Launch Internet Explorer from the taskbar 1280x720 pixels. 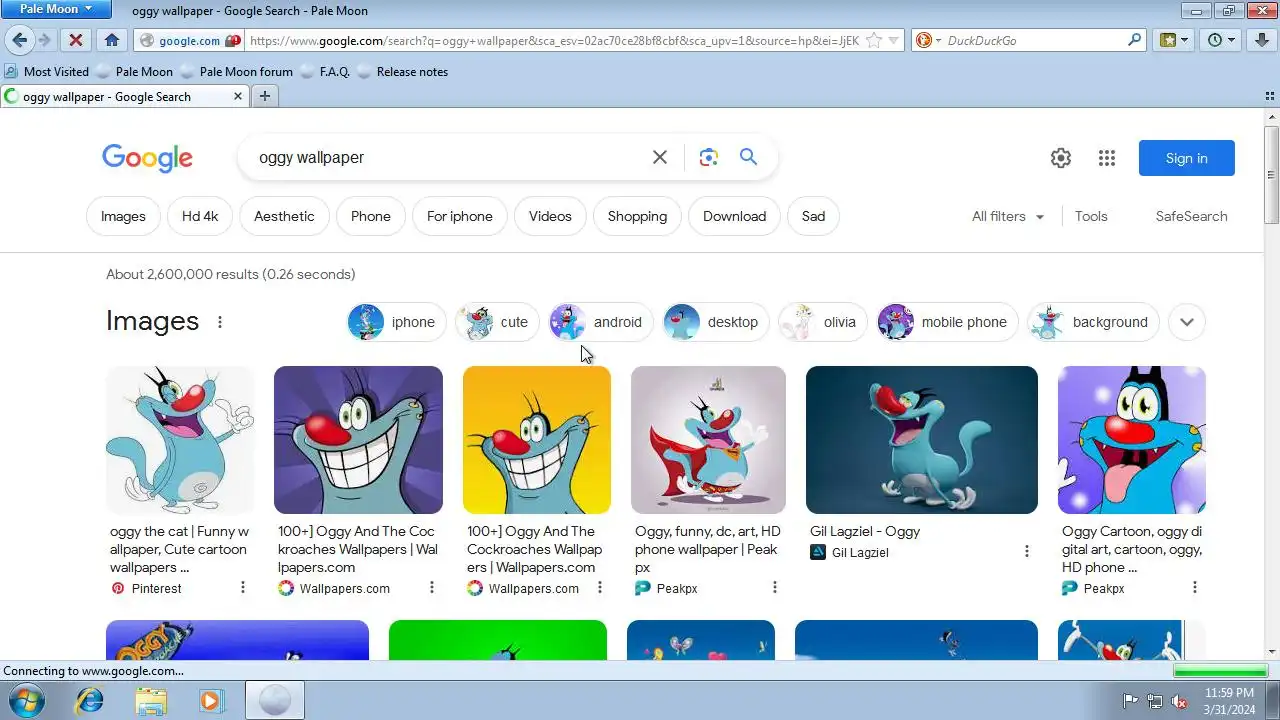pos(89,701)
